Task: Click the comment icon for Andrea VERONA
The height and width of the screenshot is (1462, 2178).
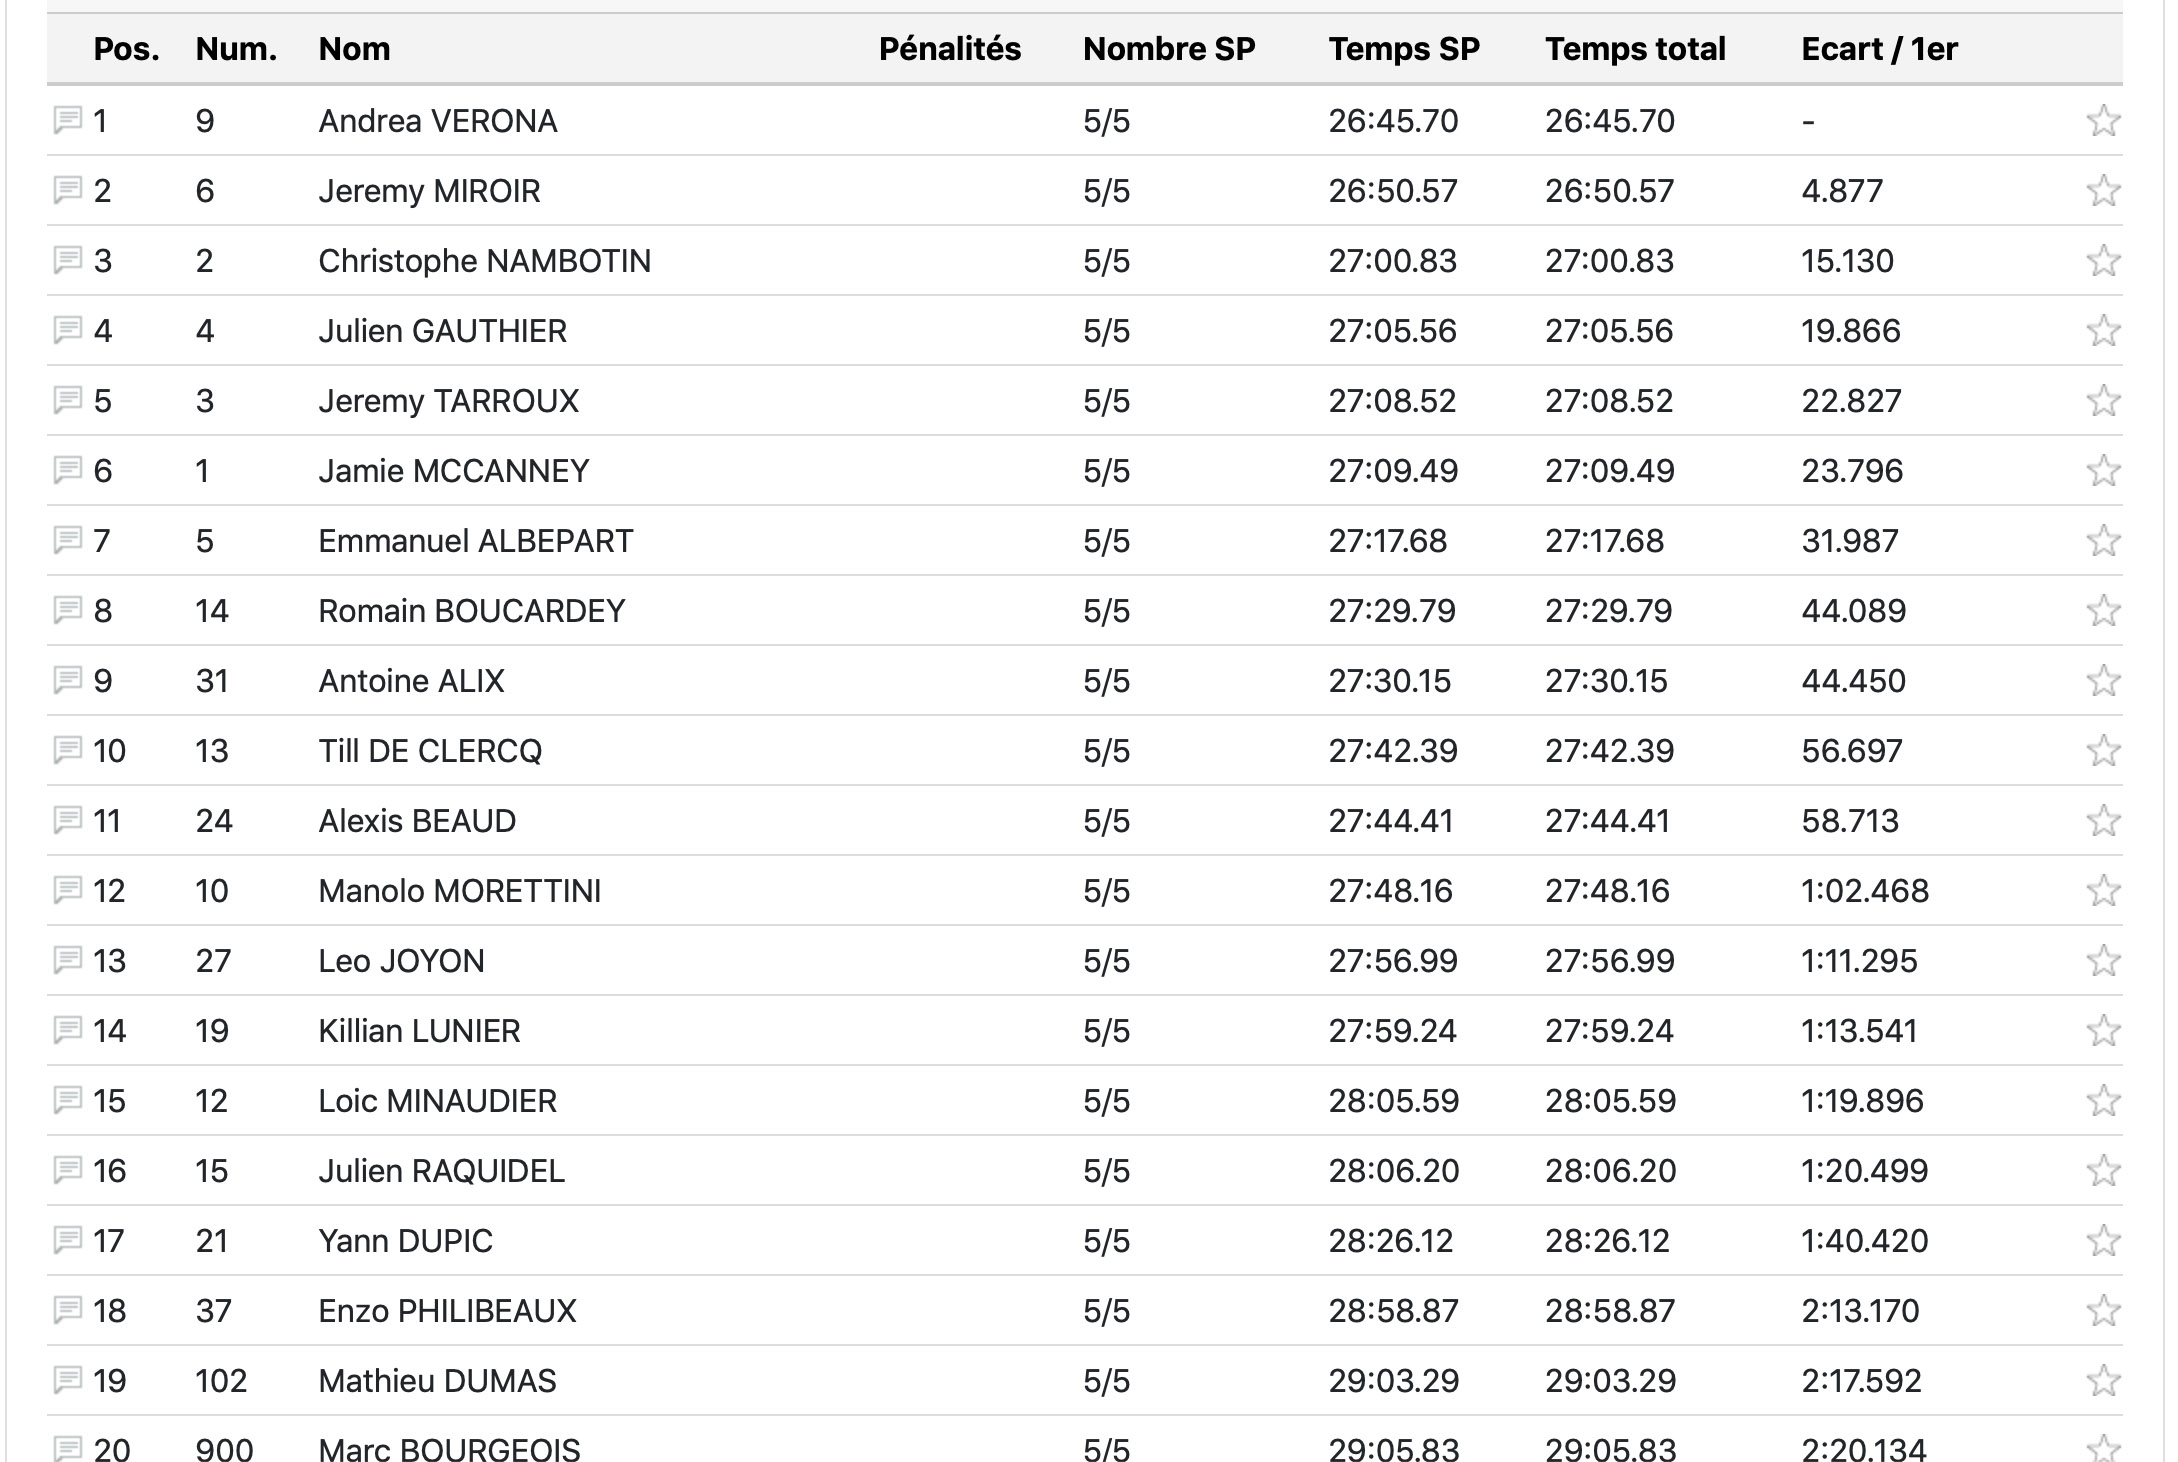Action: (67, 121)
